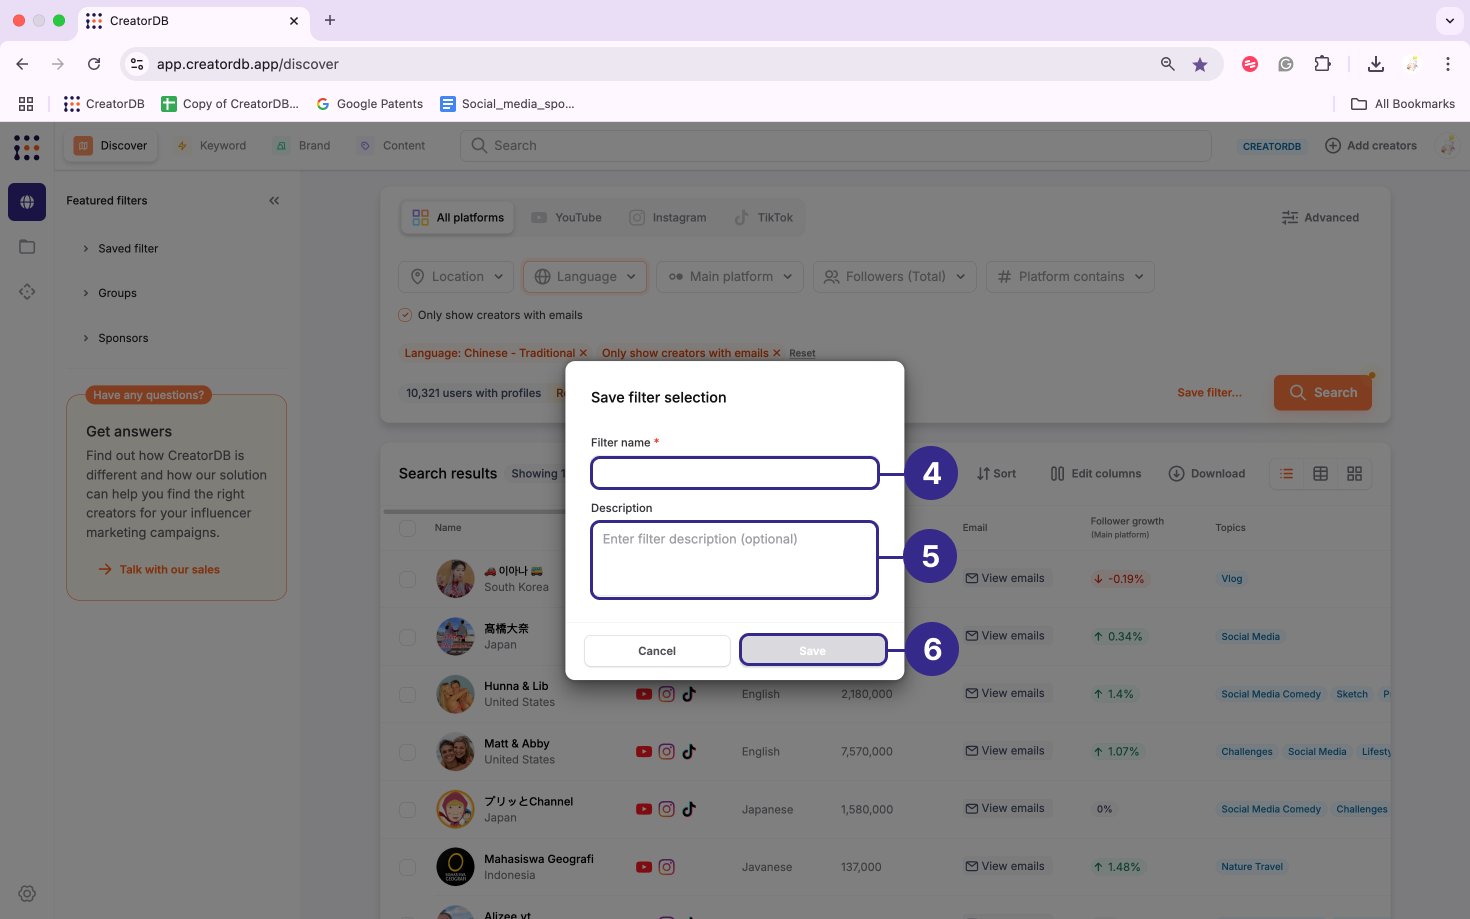Collapse the Featured filters sidebar
The image size is (1470, 919).
(x=274, y=201)
